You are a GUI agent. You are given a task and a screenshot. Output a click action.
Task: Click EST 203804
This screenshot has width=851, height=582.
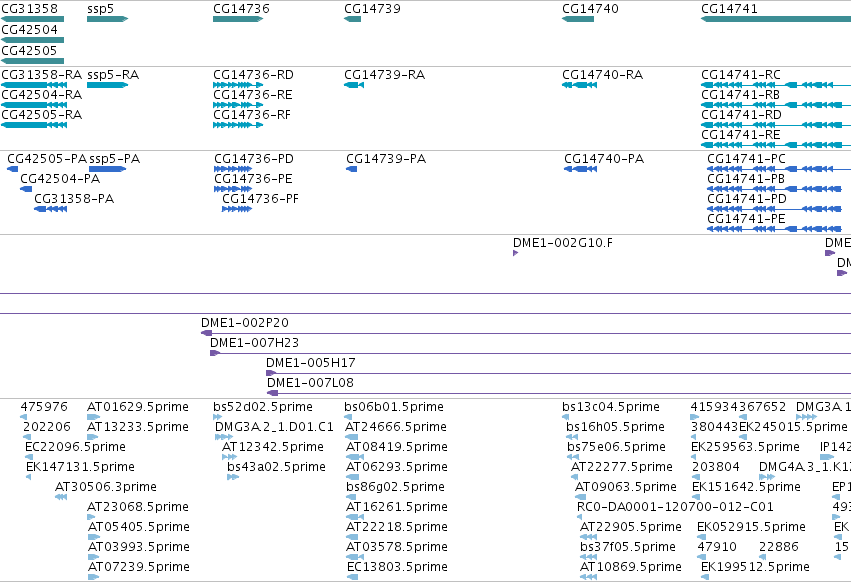[695, 477]
